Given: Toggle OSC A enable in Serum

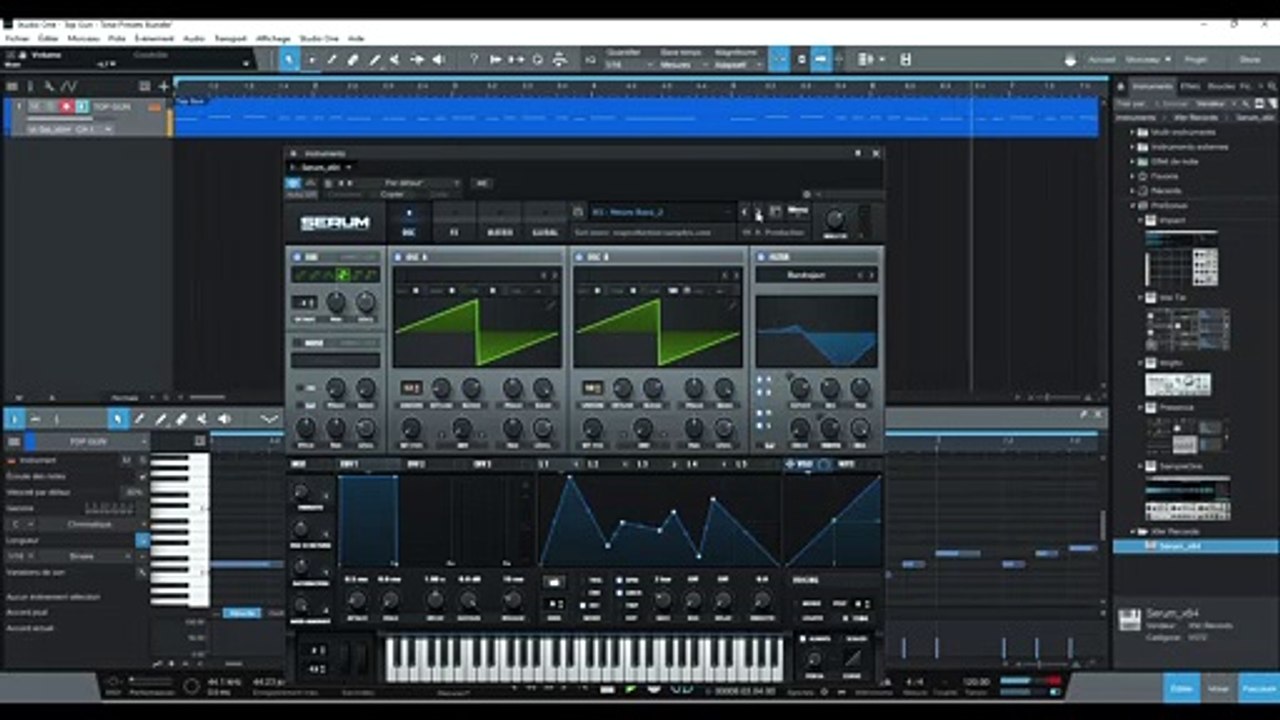Looking at the screenshot, I should tap(398, 257).
